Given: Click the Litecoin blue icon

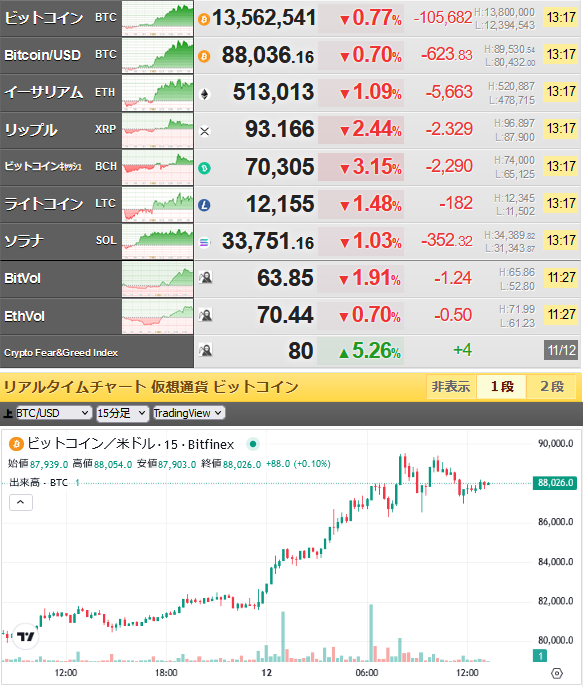Looking at the screenshot, I should pyautogui.click(x=204, y=205).
